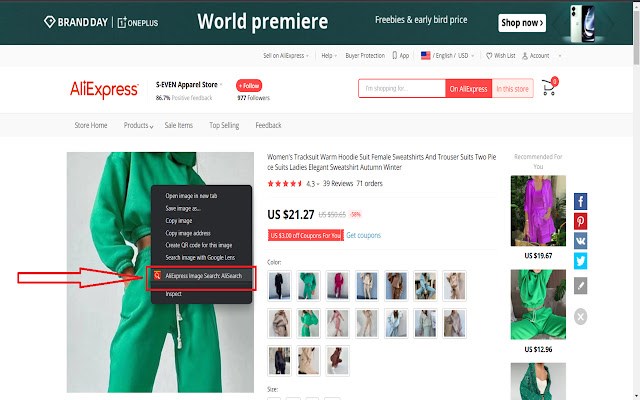Select the last color swatch in first row
This screenshot has height=400, width=640.
[x=454, y=285]
